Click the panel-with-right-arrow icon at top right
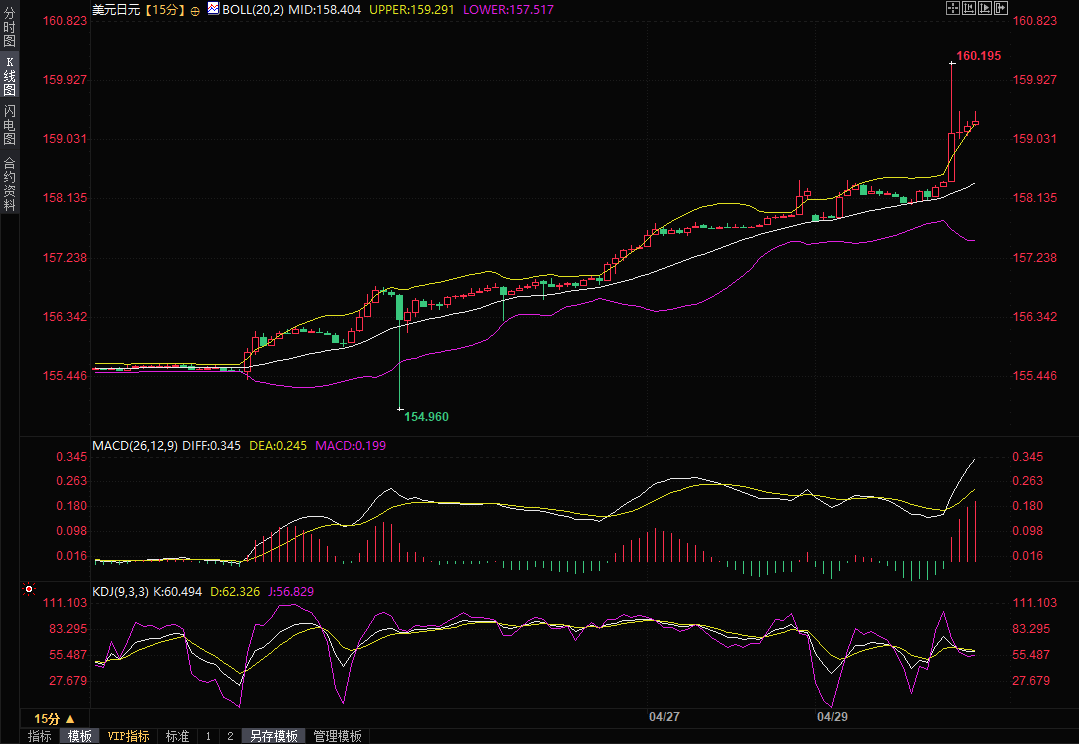The image size is (1079, 744). point(1000,8)
